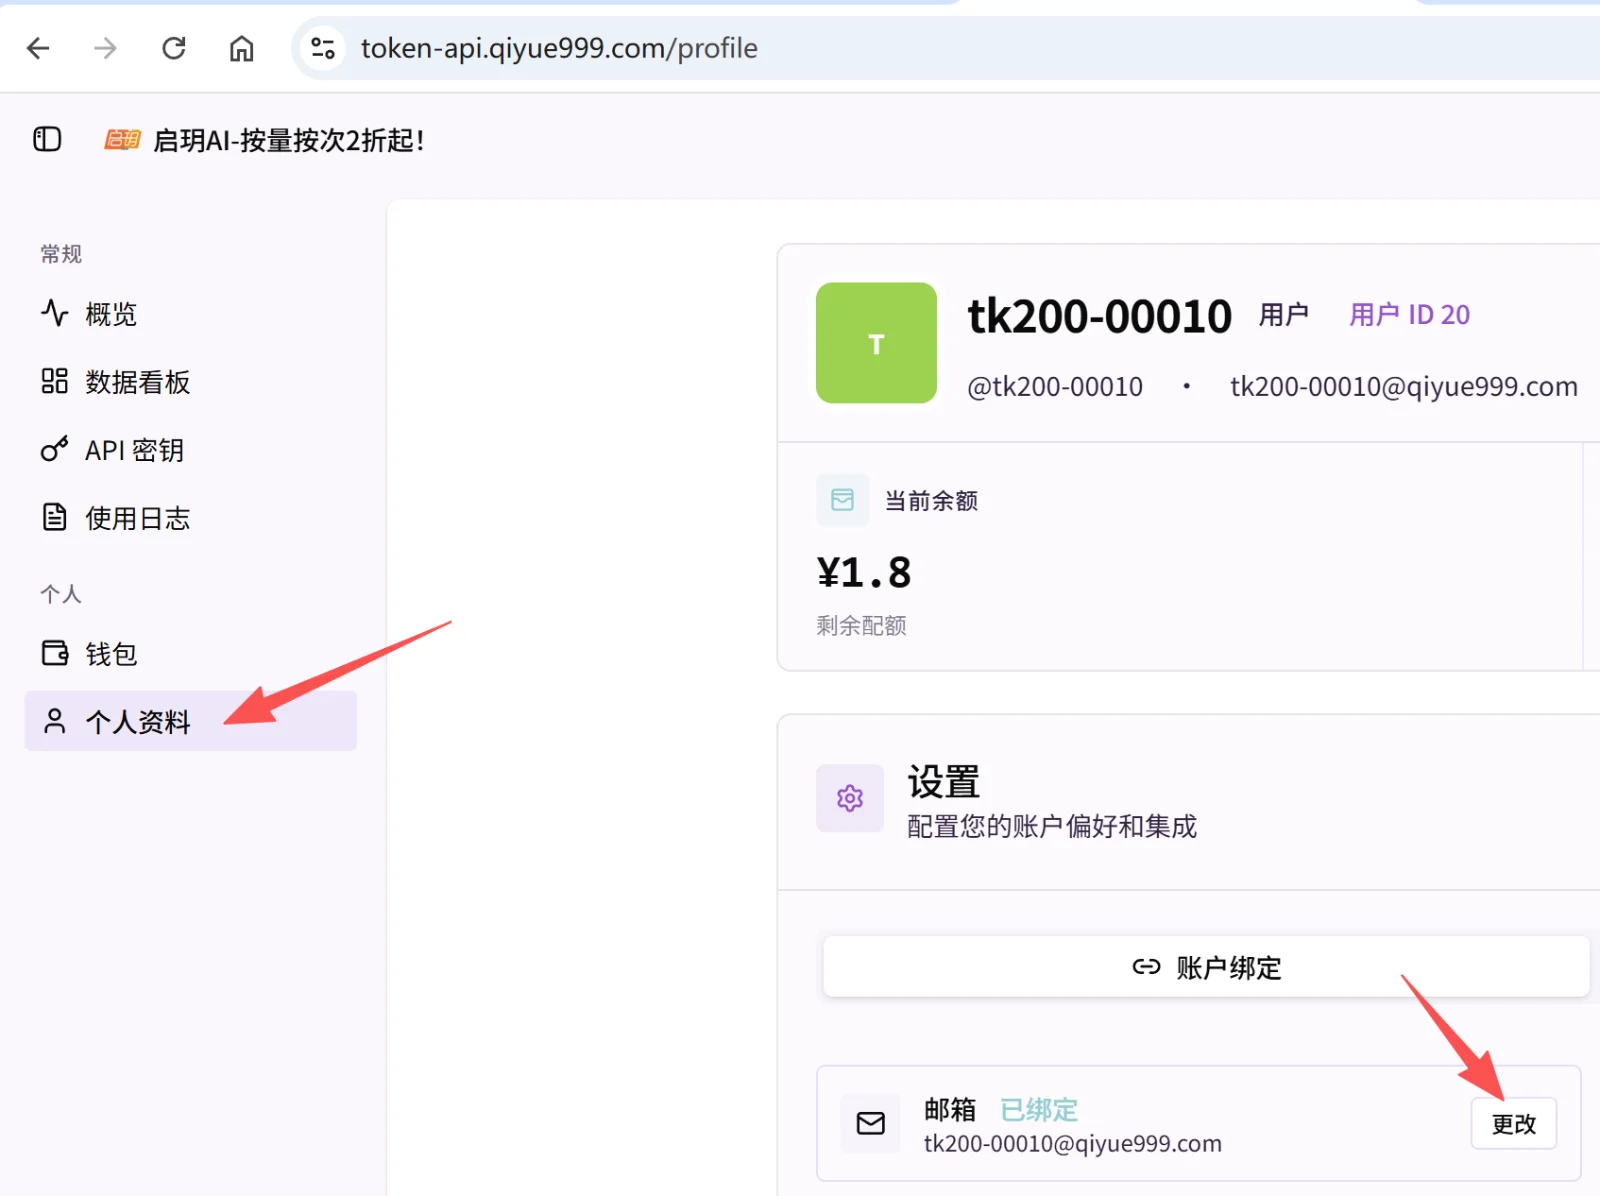
Task: Open API 密钥 in the sidebar
Action: pyautogui.click(x=190, y=450)
